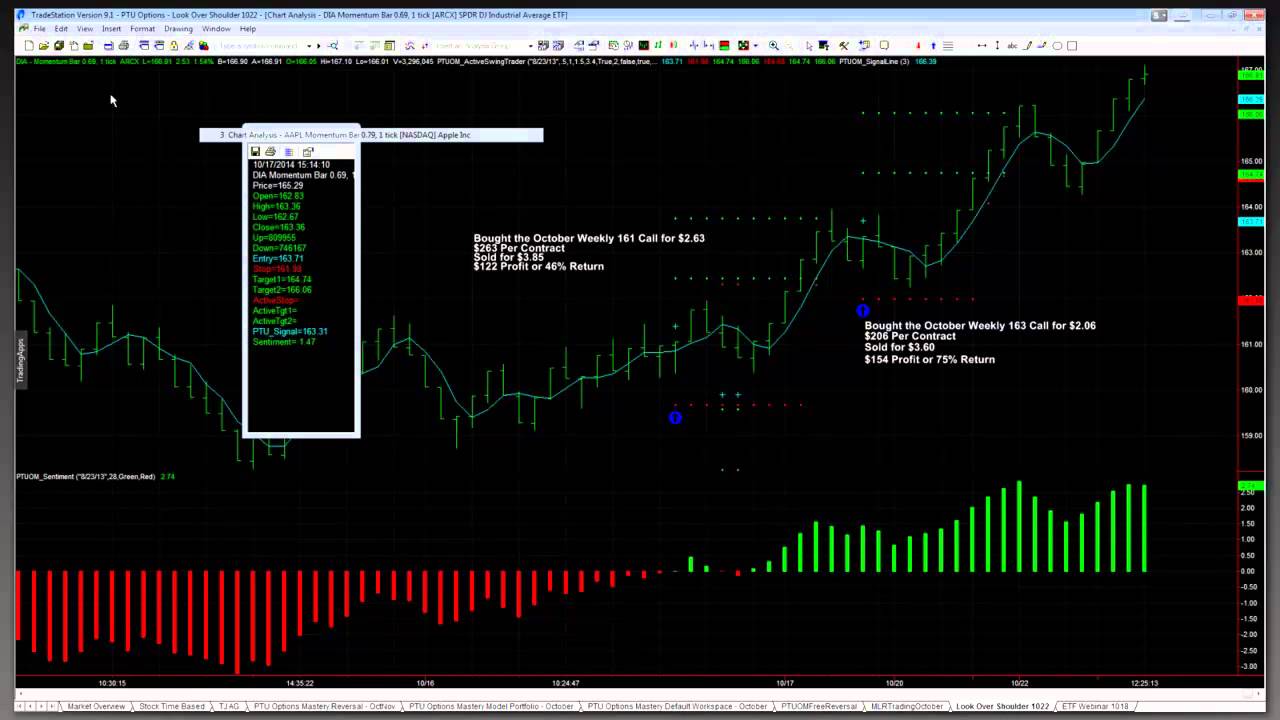Screen dimensions: 1280x720
Task: Switch to PTU Options Mastery Reversal tab
Action: pos(325,706)
